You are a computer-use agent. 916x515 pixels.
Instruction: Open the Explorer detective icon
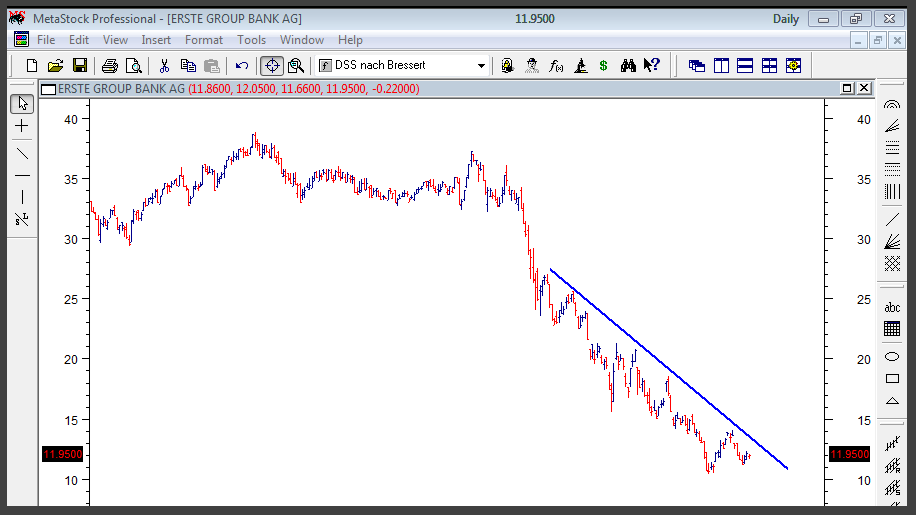(532, 65)
